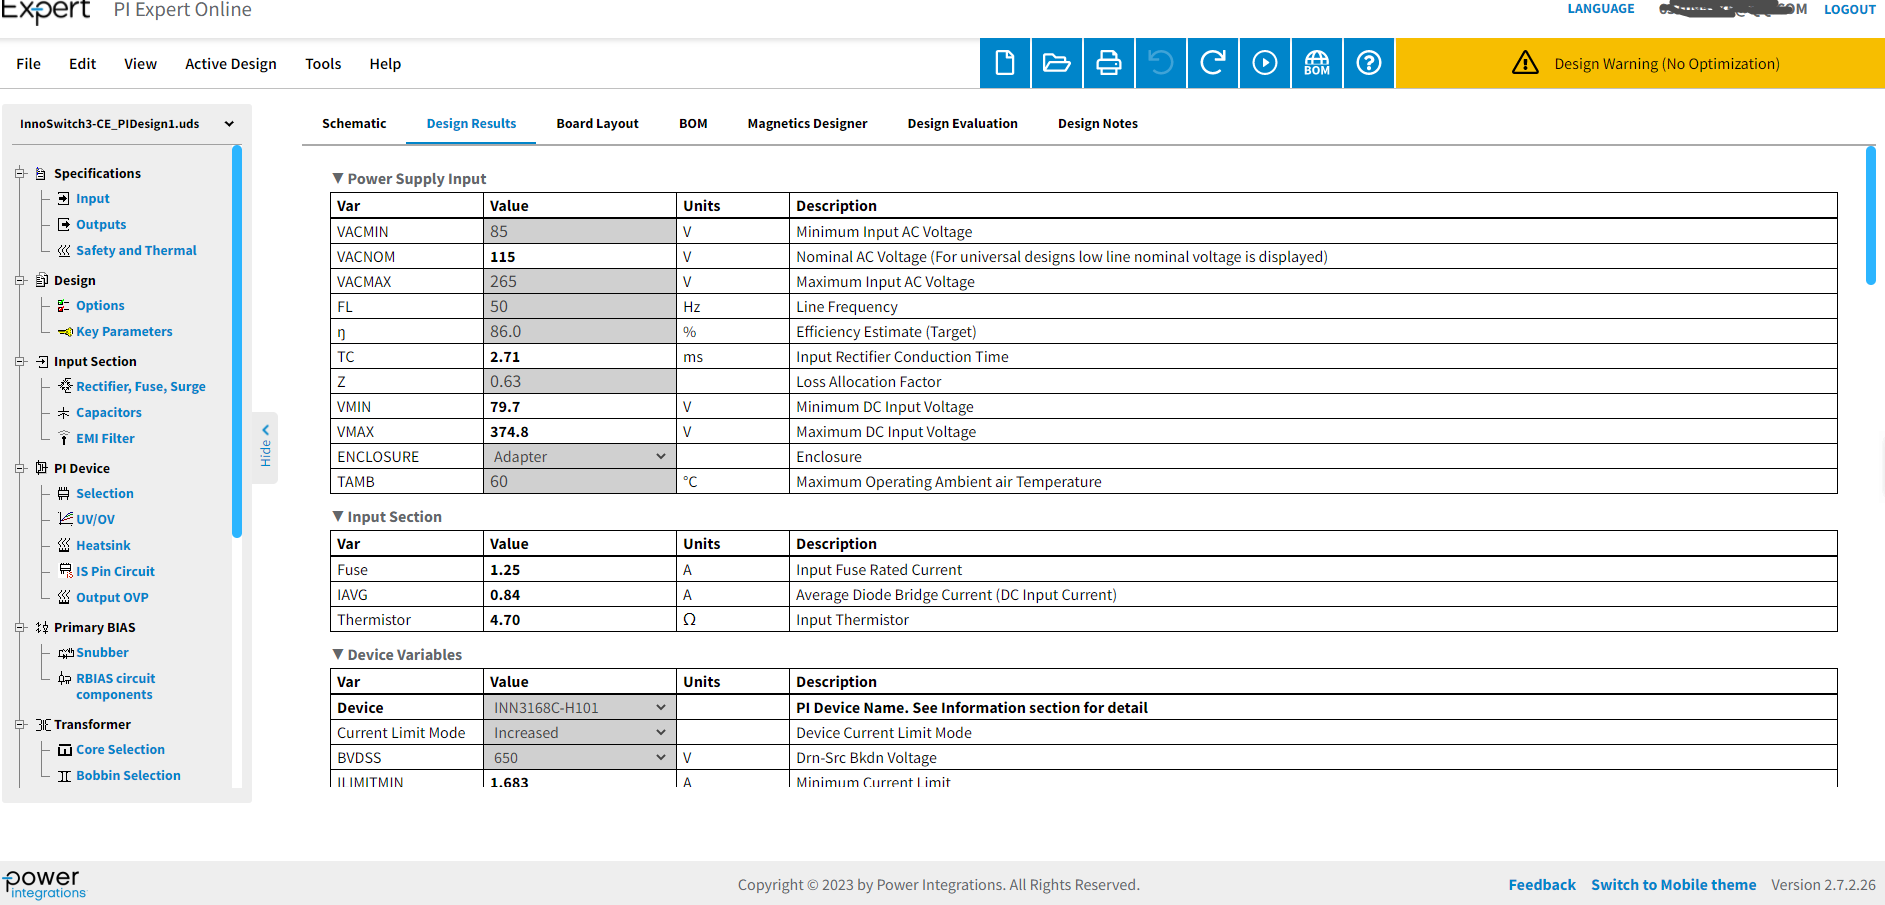Click the LANGUAGE link
Screen dimensions: 1885x905
pos(1600,8)
